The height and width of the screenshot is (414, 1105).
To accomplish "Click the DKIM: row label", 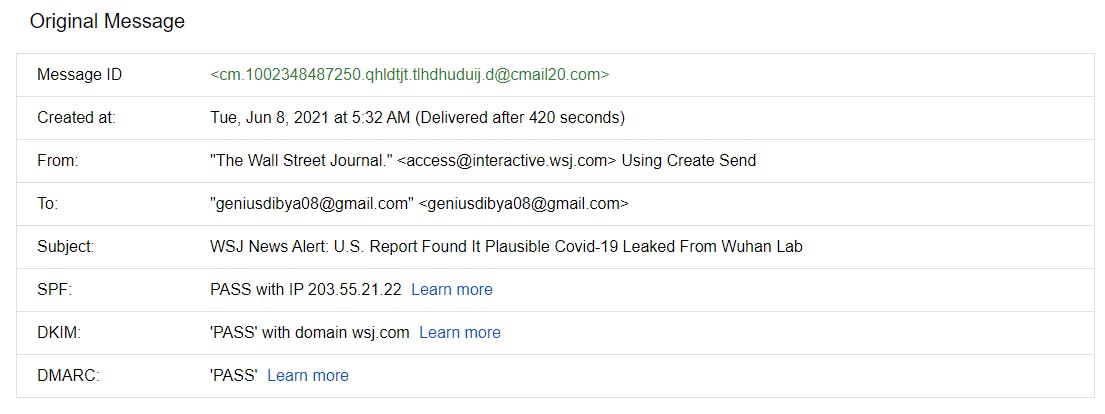I will point(59,333).
